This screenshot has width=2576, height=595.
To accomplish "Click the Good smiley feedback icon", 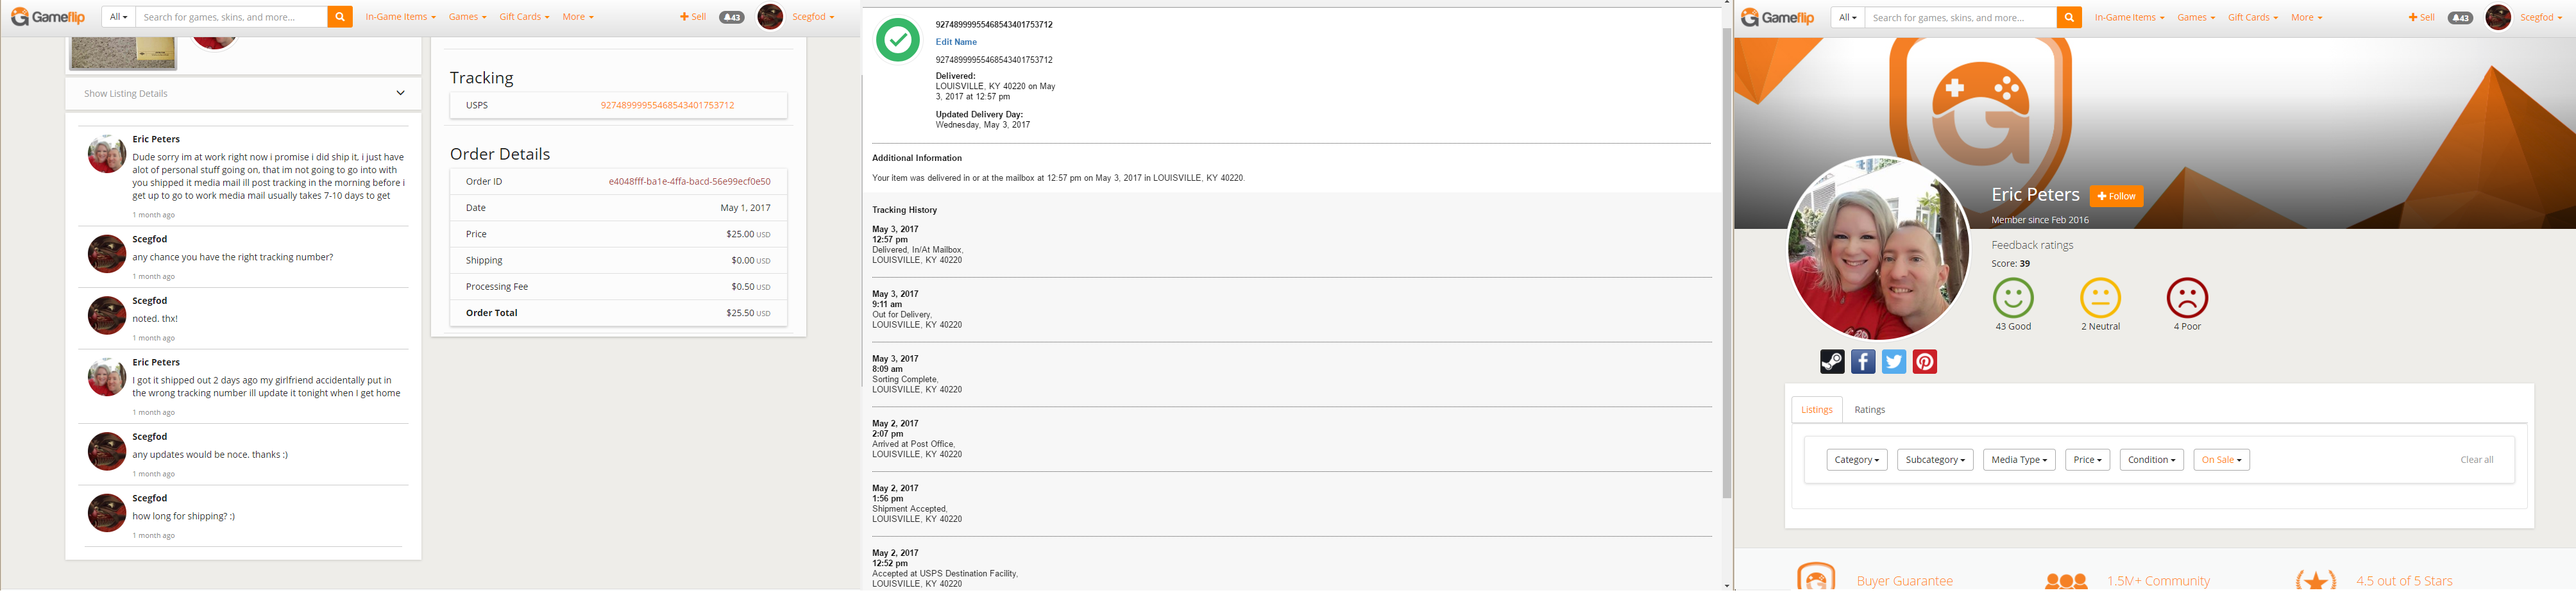I will click(2012, 298).
